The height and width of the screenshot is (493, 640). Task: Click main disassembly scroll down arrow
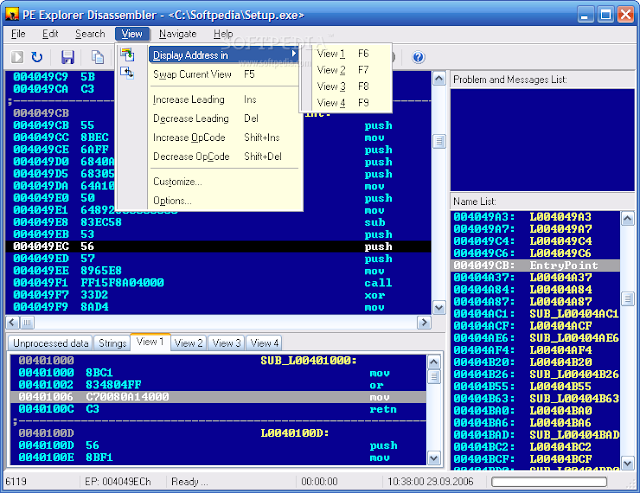[x=439, y=307]
